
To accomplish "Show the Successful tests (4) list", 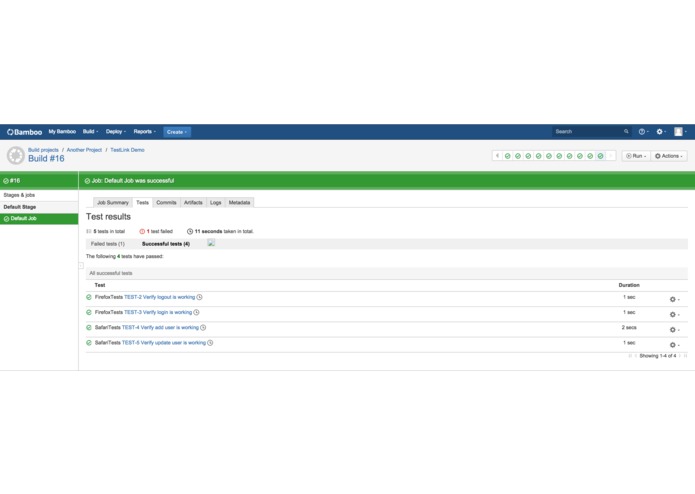I will coord(166,244).
